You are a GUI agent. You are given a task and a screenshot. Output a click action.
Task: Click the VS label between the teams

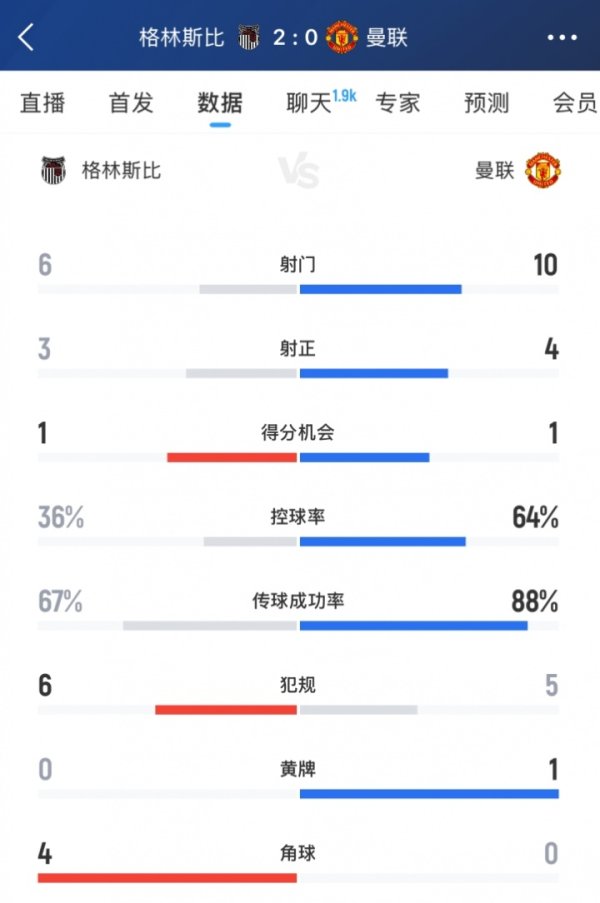point(300,169)
